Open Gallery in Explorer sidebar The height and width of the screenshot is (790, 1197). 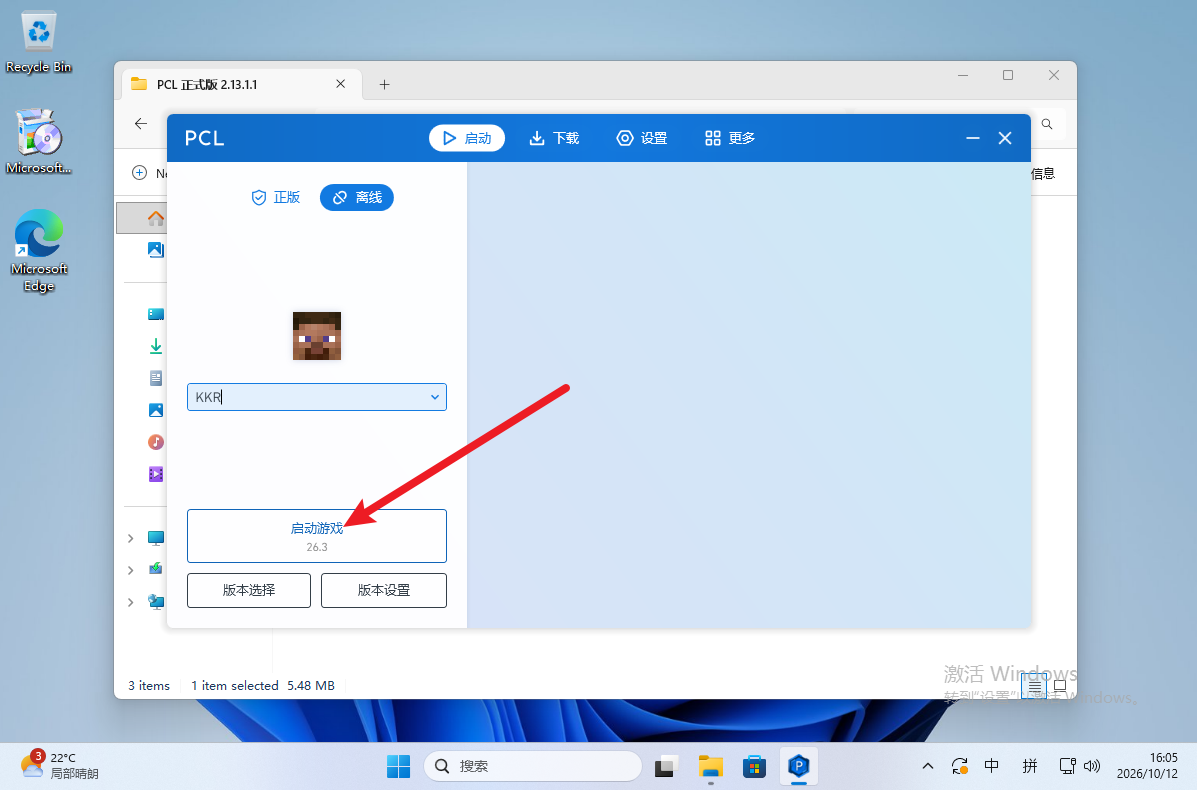[x=156, y=250]
